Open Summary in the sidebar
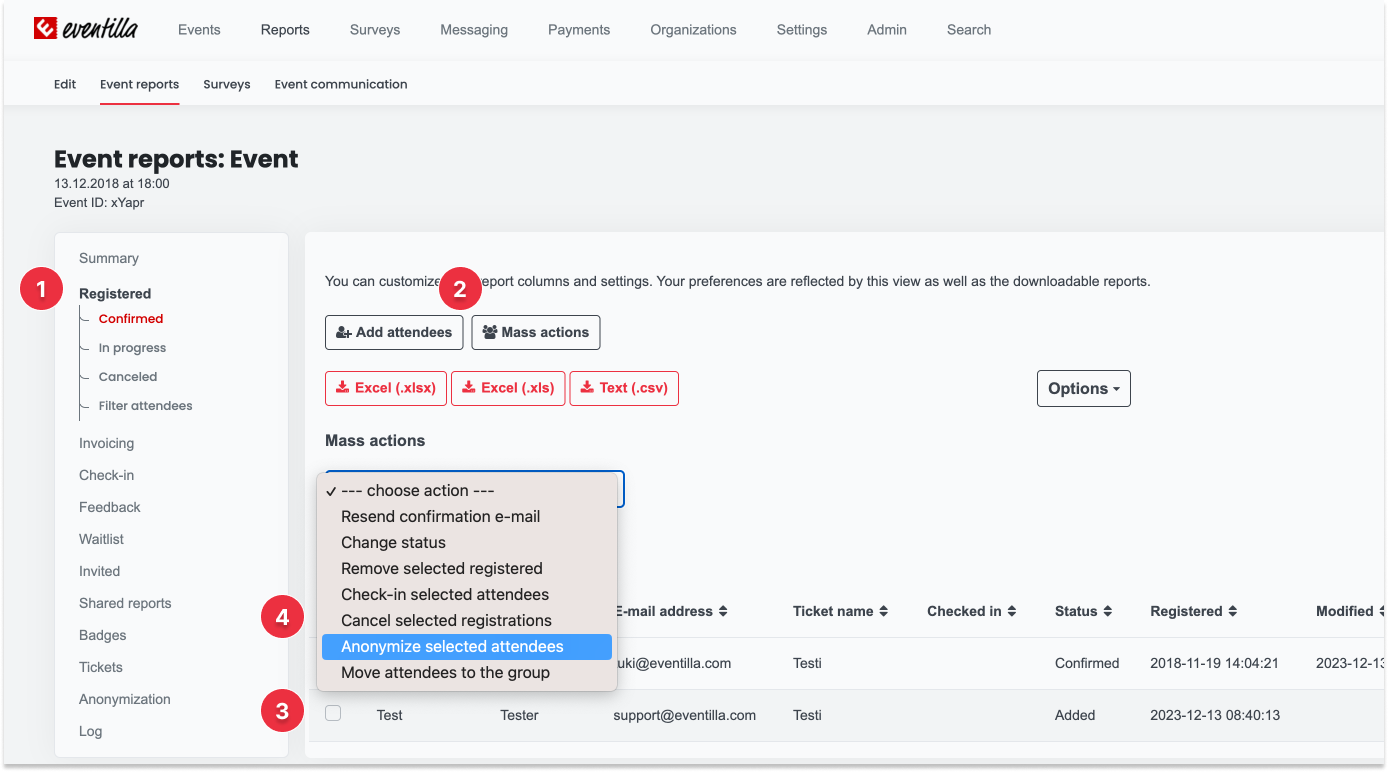This screenshot has width=1388, height=772. click(109, 258)
